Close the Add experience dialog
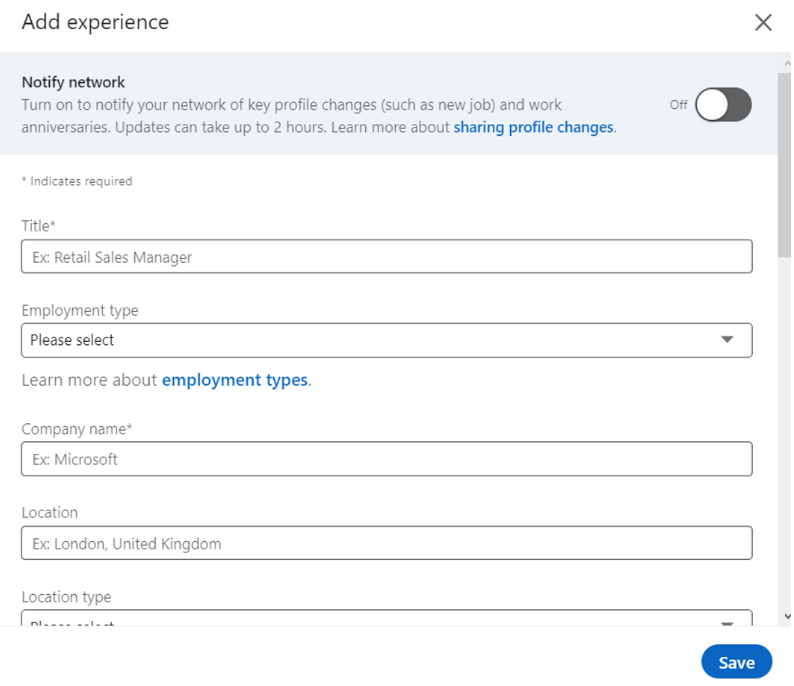This screenshot has height=686, width=794. (x=763, y=22)
